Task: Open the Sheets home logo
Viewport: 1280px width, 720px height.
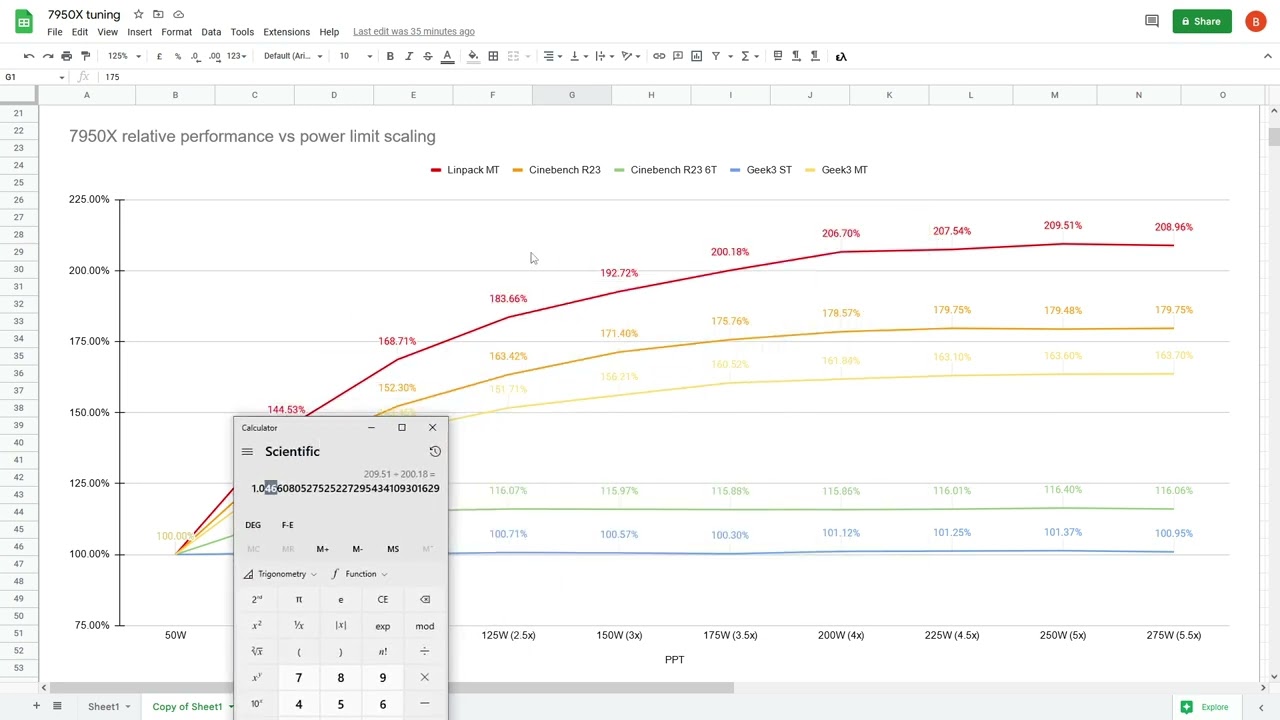Action: point(23,22)
